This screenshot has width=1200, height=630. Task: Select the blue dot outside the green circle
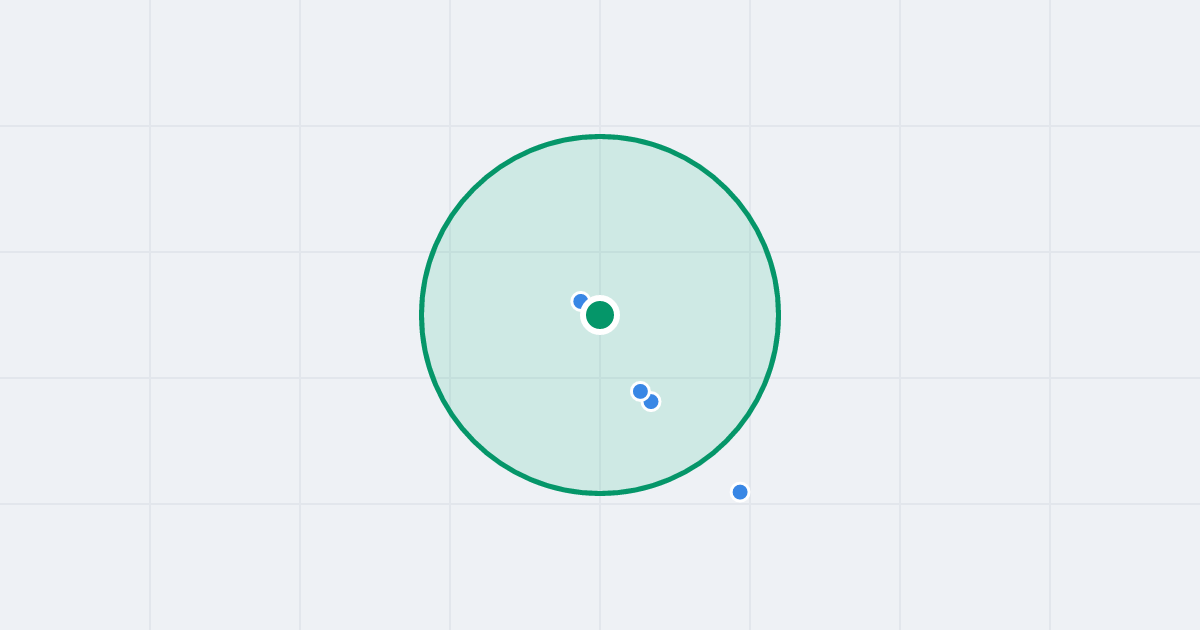tap(740, 492)
